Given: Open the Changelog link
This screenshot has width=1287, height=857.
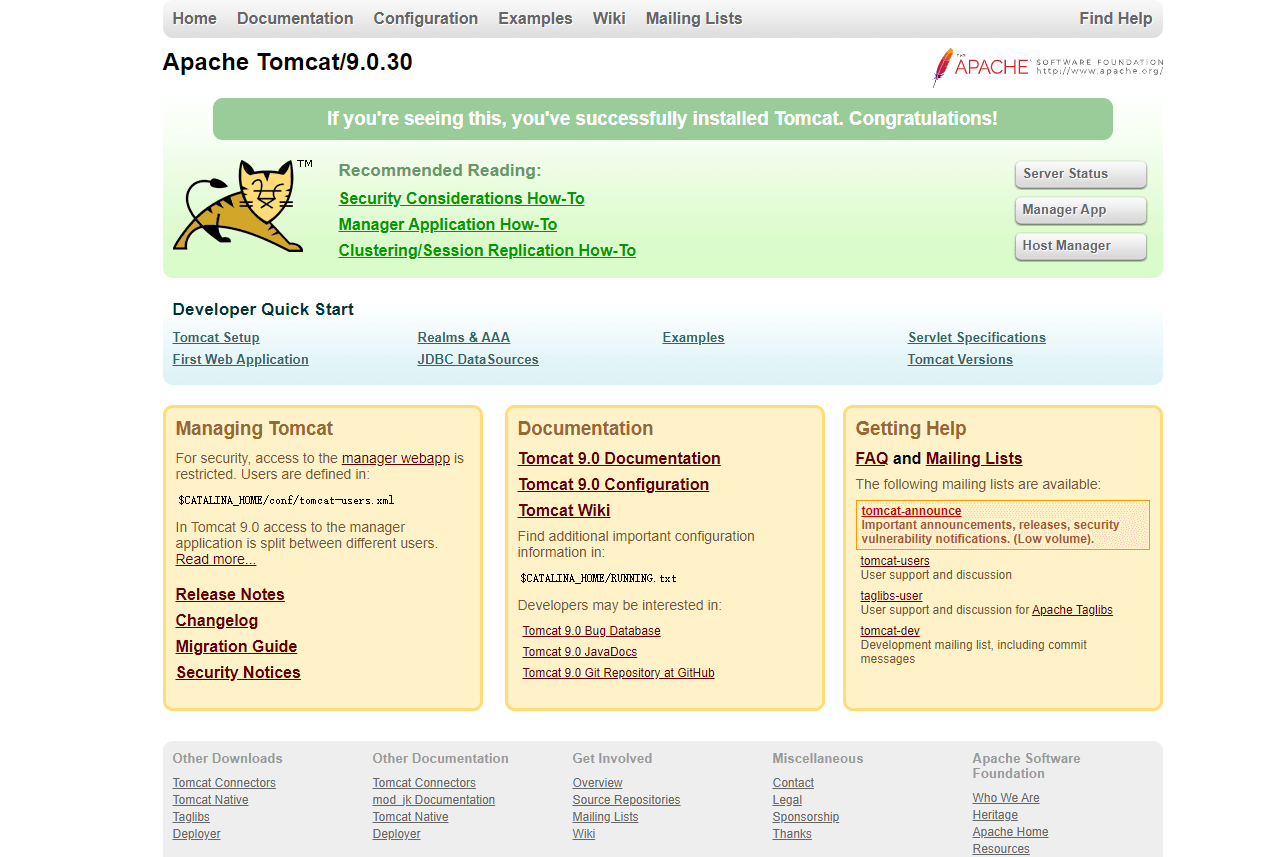Looking at the screenshot, I should [x=217, y=621].
